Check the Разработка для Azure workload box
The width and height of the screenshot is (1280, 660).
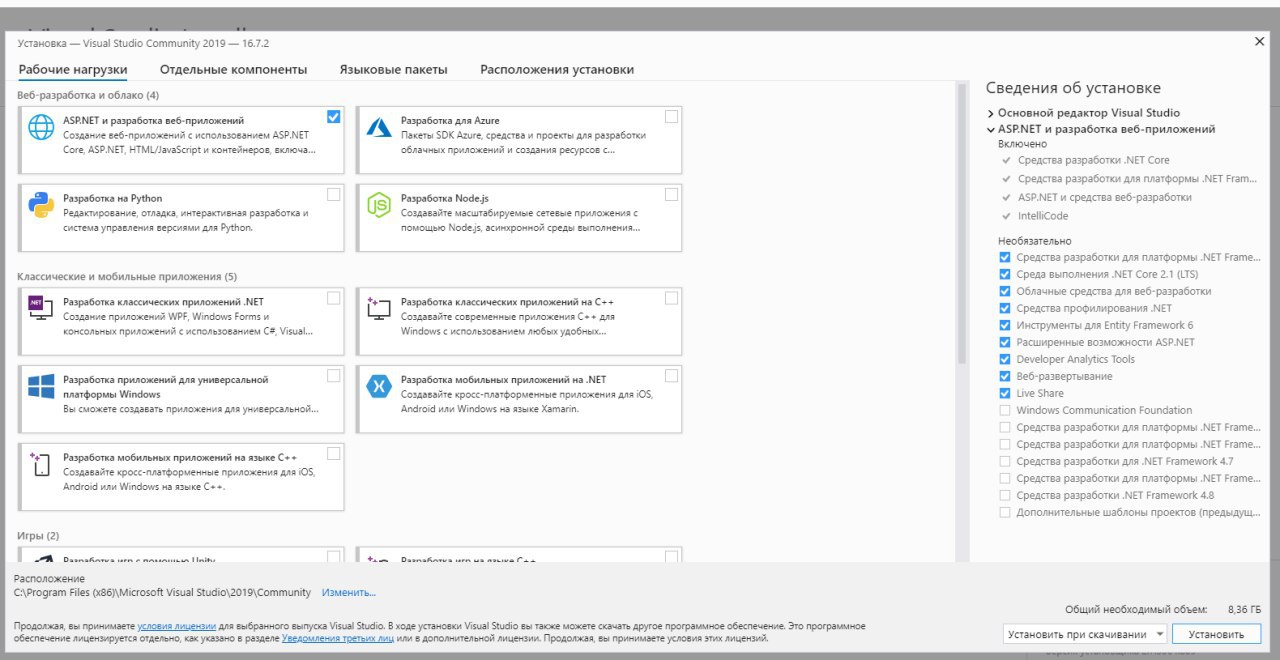click(x=671, y=116)
